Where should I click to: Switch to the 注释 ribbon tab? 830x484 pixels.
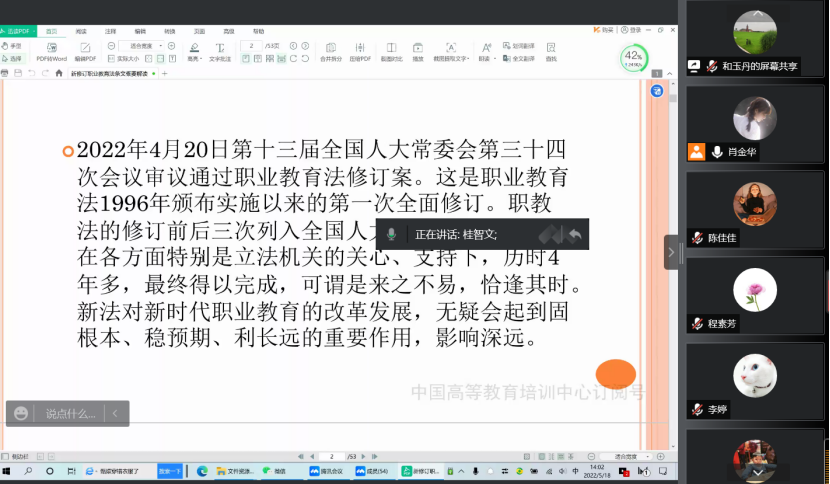point(111,31)
